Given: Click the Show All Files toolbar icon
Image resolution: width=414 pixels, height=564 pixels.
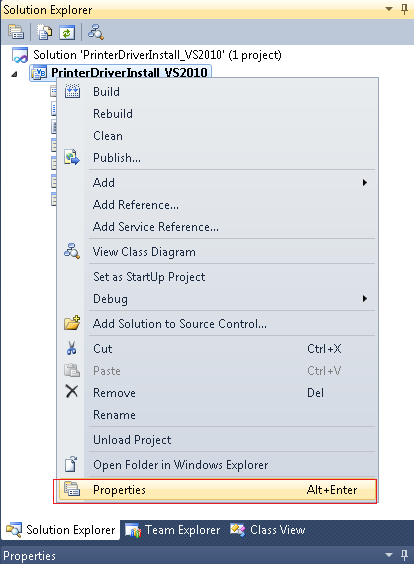Looking at the screenshot, I should [45, 32].
